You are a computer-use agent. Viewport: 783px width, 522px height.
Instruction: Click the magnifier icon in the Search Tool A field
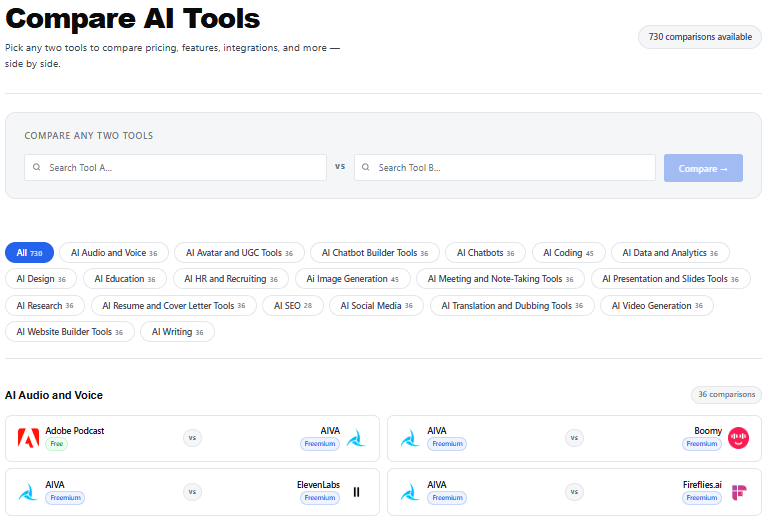[36, 167]
